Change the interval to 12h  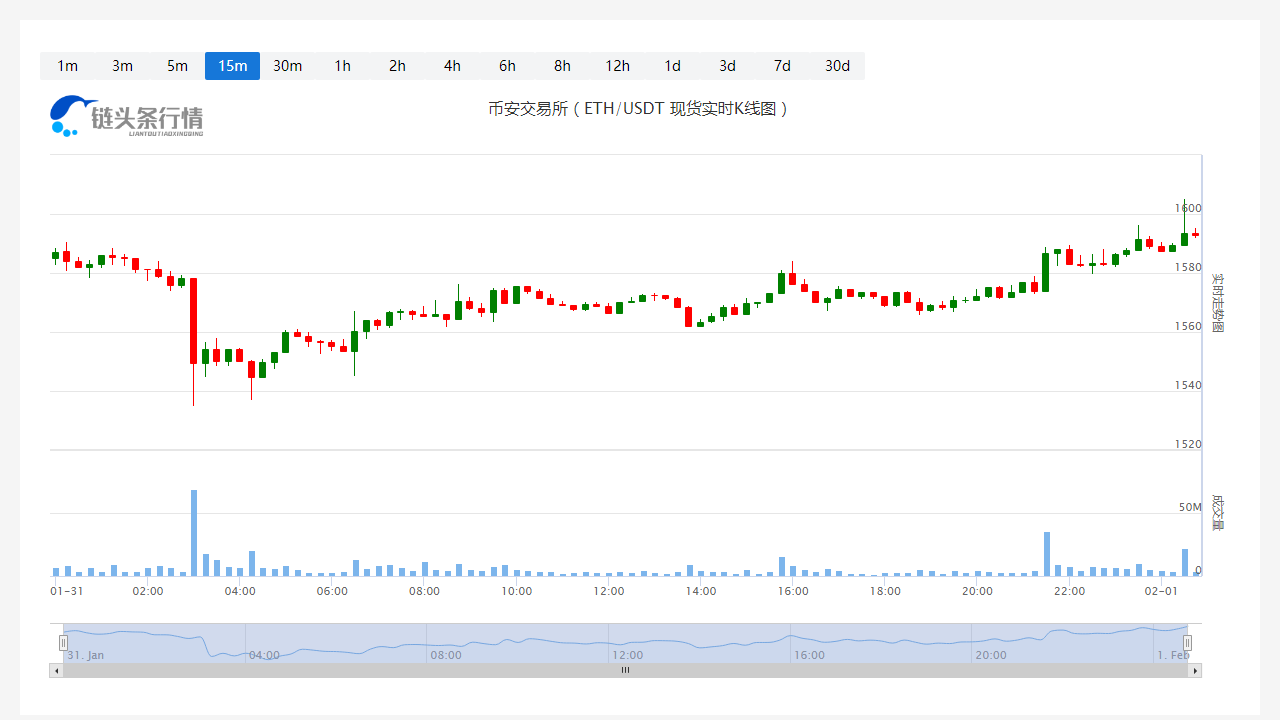pyautogui.click(x=617, y=66)
